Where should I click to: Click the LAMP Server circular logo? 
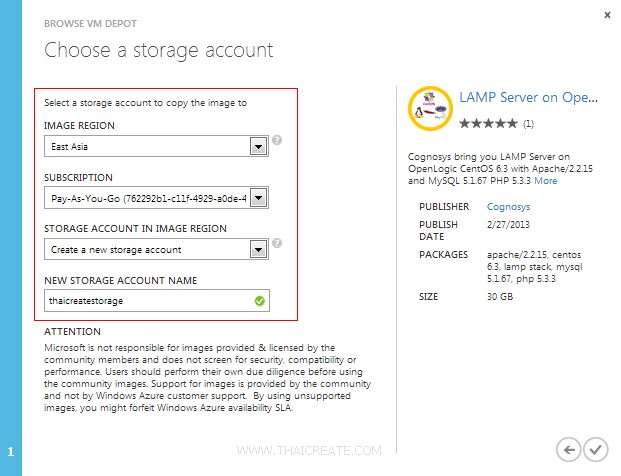click(431, 109)
